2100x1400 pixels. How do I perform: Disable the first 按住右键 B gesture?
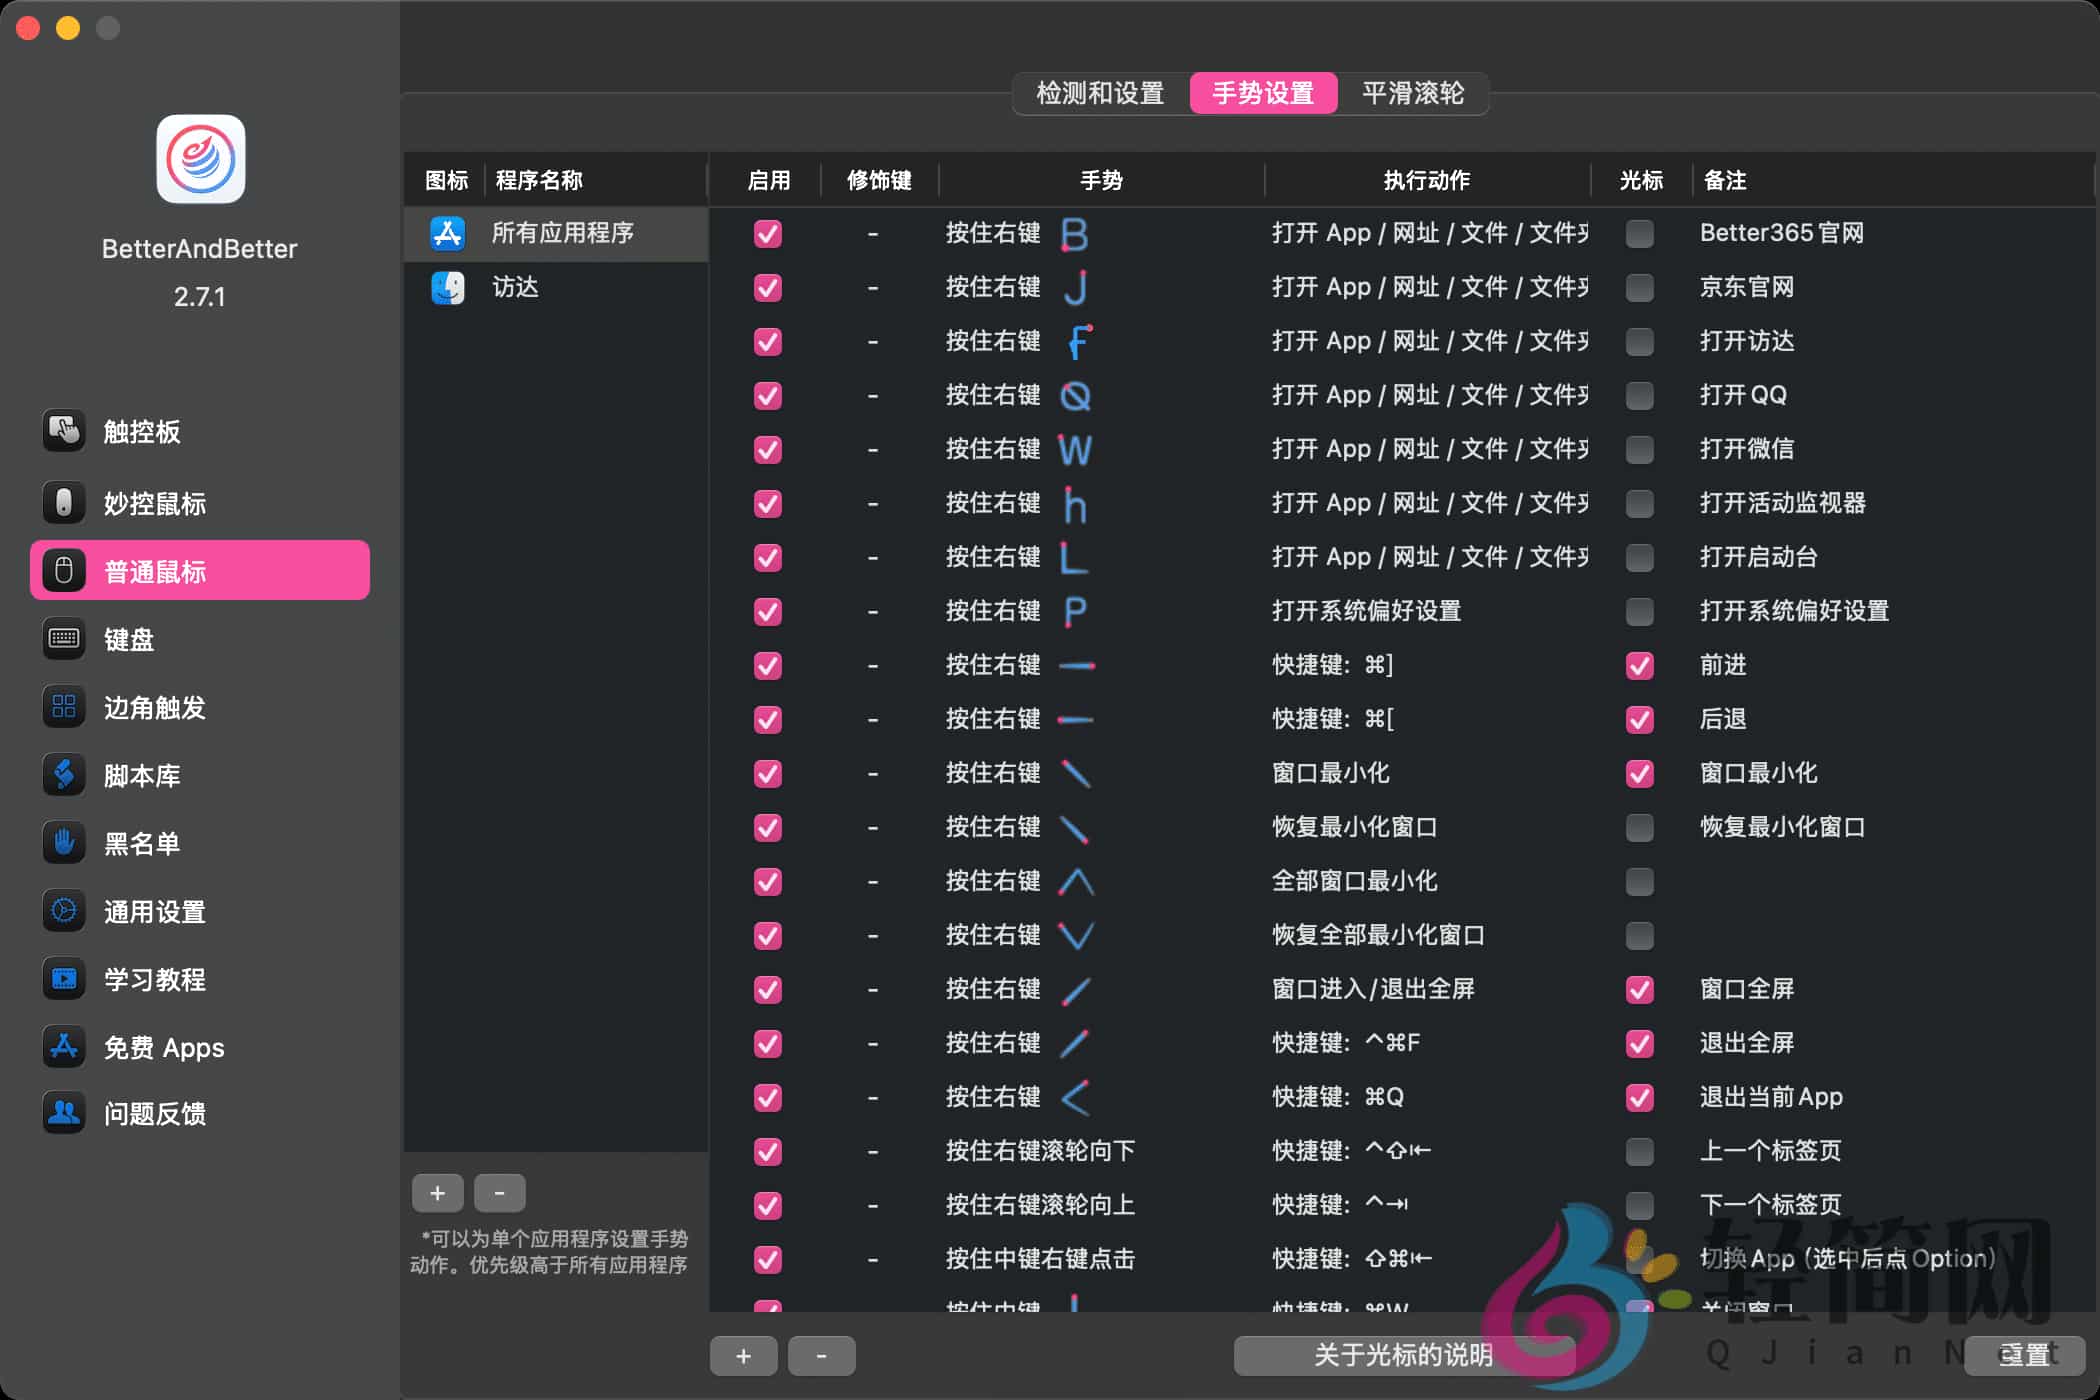766,234
